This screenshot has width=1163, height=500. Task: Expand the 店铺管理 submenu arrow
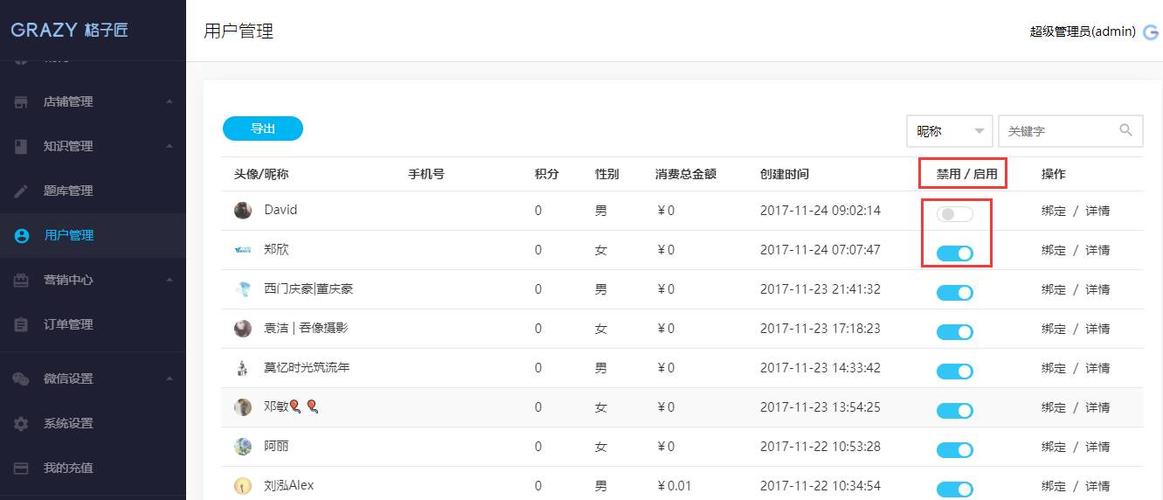[169, 102]
